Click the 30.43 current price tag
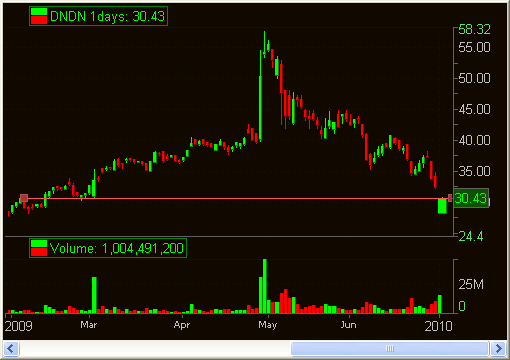 tap(471, 198)
